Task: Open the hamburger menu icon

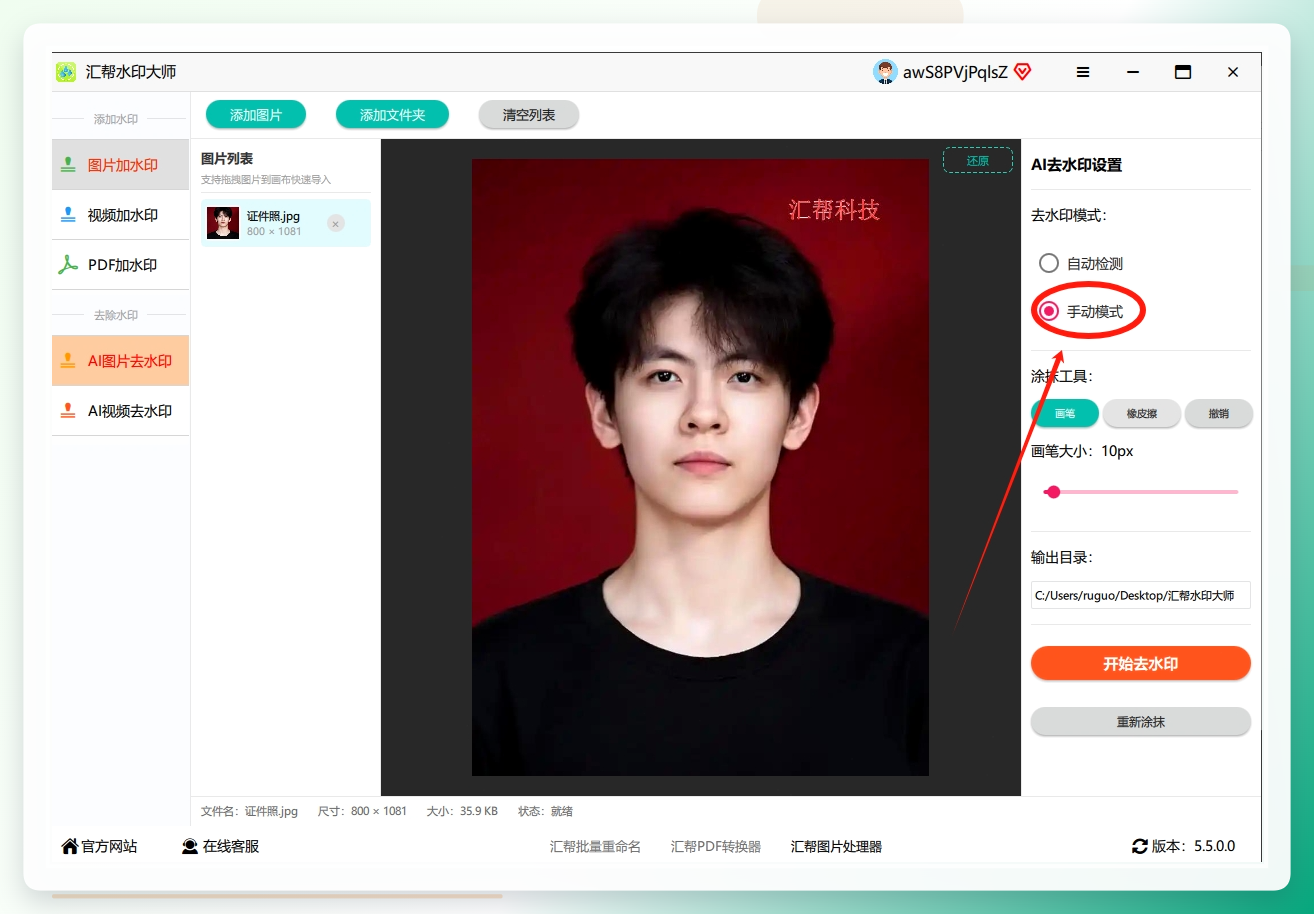Action: point(1083,72)
